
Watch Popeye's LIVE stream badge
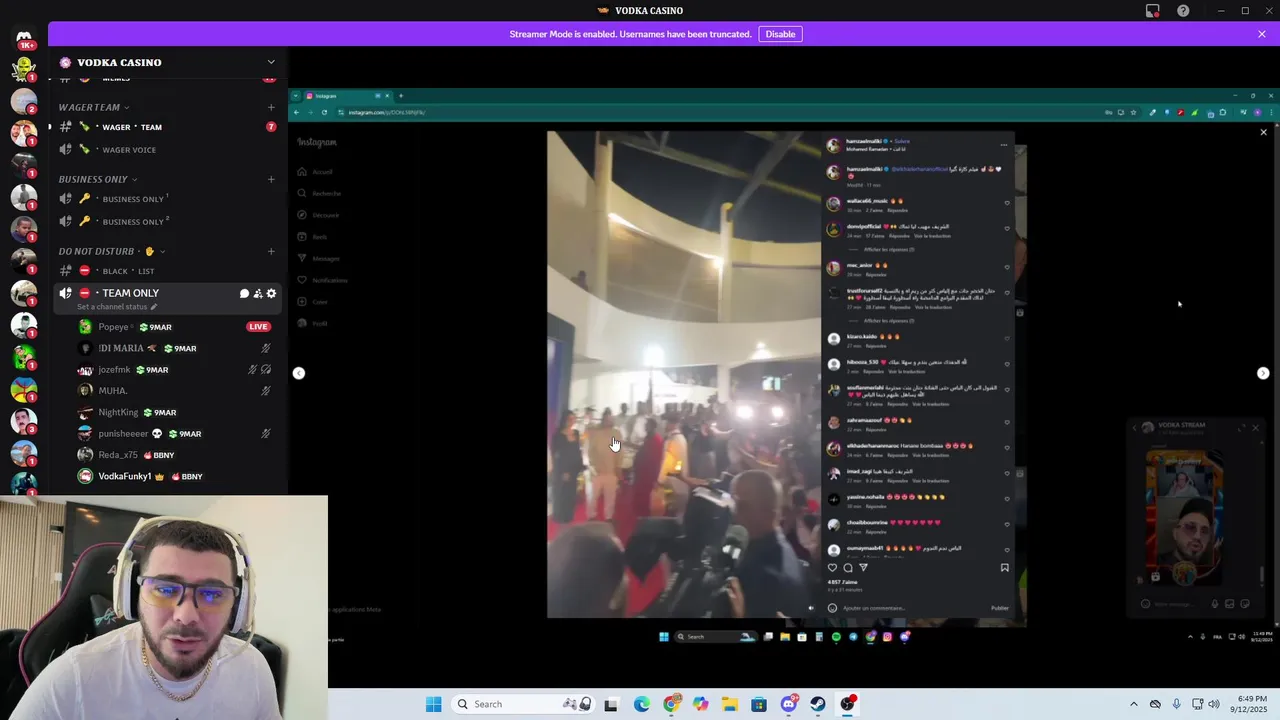[258, 327]
